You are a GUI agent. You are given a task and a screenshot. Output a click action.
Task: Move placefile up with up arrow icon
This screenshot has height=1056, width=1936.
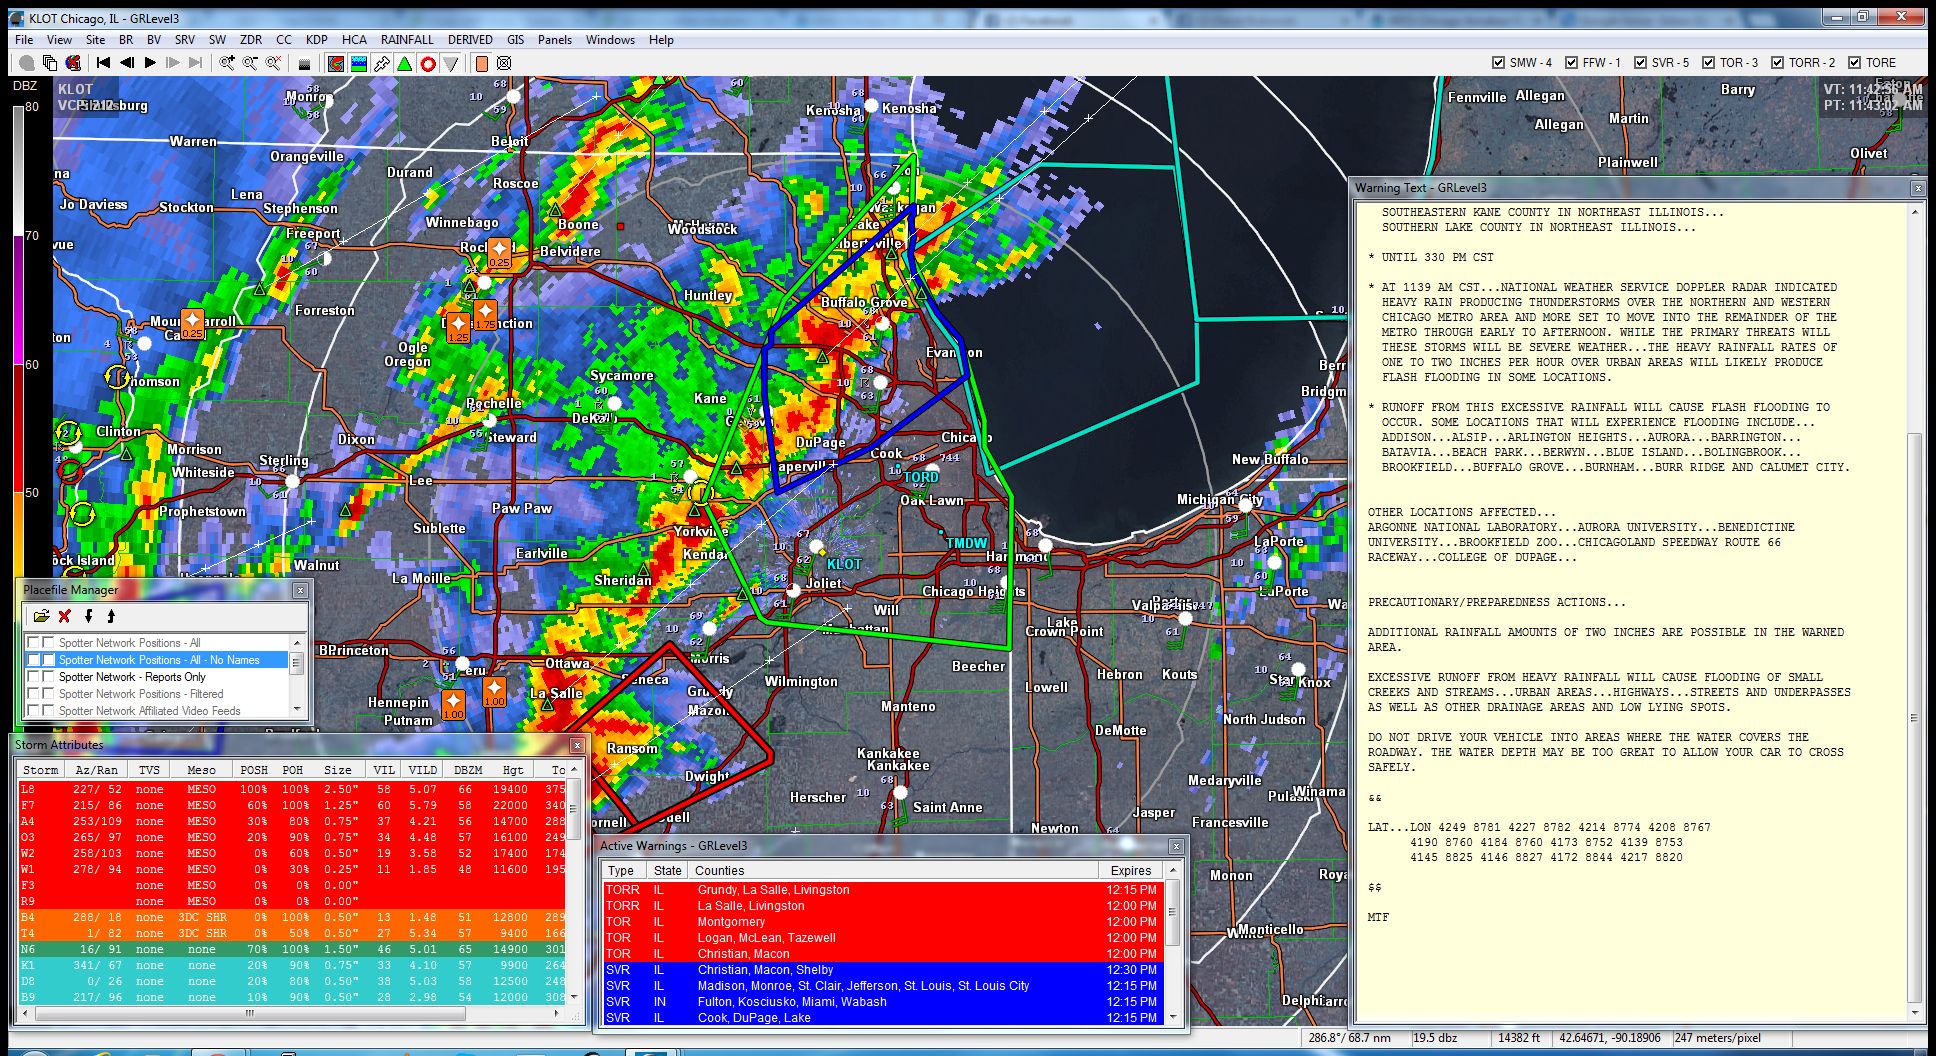point(111,616)
